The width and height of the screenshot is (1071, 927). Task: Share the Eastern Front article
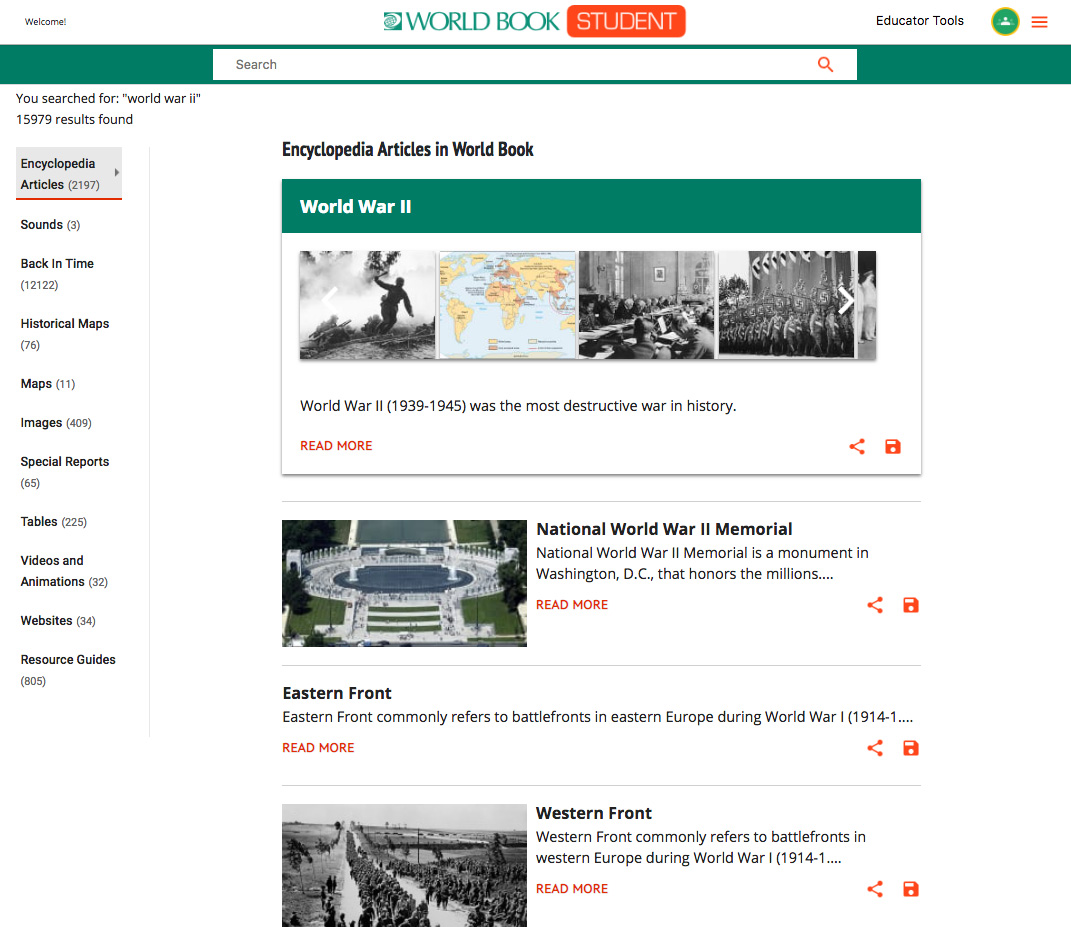point(875,747)
